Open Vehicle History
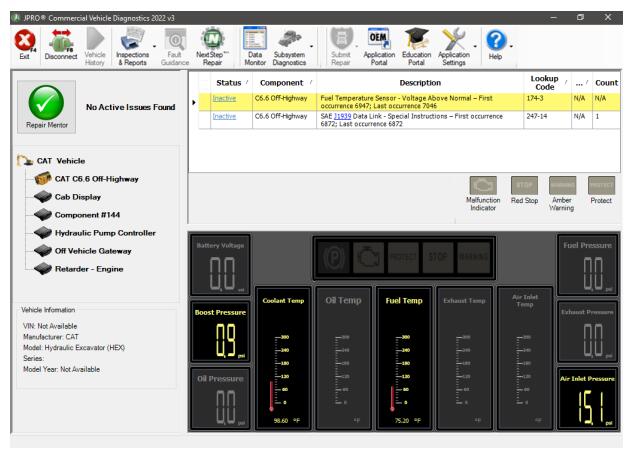The width and height of the screenshot is (625, 452). [x=95, y=47]
